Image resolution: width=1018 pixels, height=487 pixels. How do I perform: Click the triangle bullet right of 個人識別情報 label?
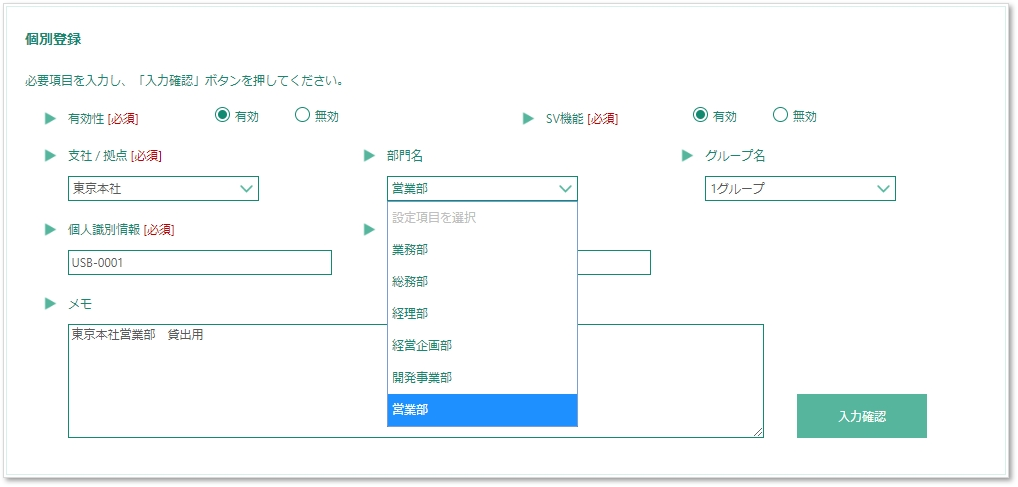click(369, 229)
